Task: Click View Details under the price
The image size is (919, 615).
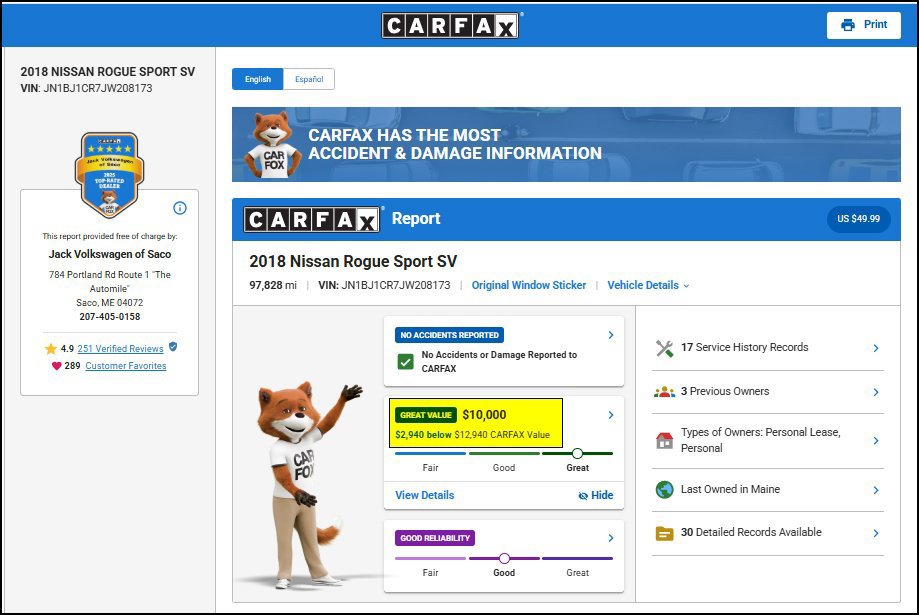Action: click(x=424, y=495)
